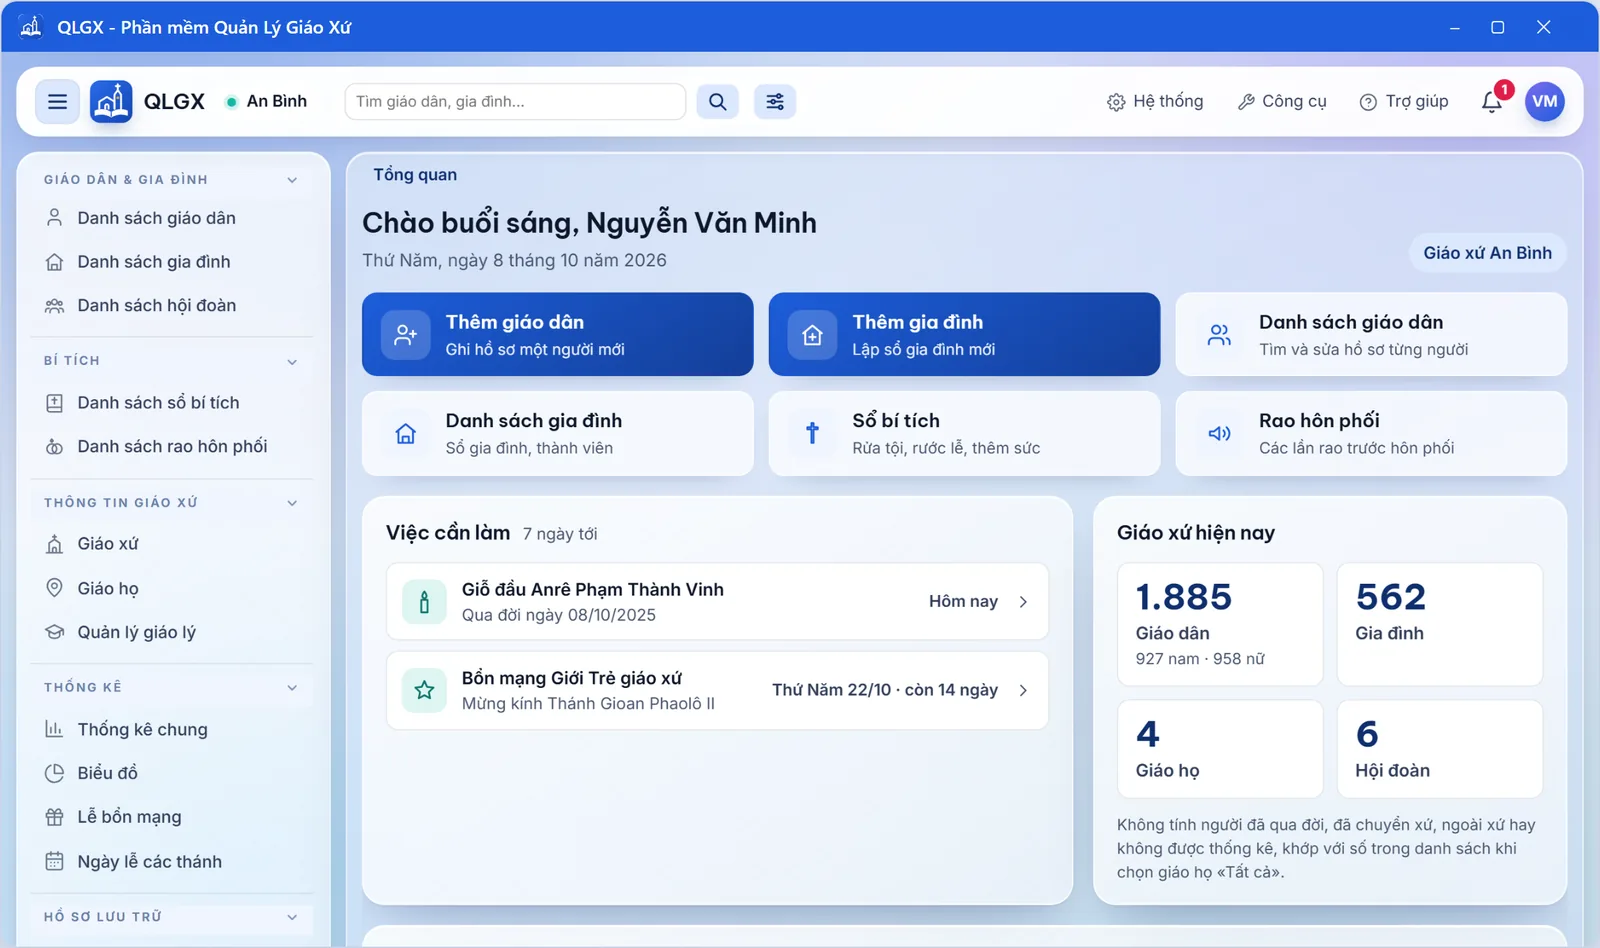
Task: Collapse the THÔNG TIN GIÁO XỨ section
Action: [292, 503]
